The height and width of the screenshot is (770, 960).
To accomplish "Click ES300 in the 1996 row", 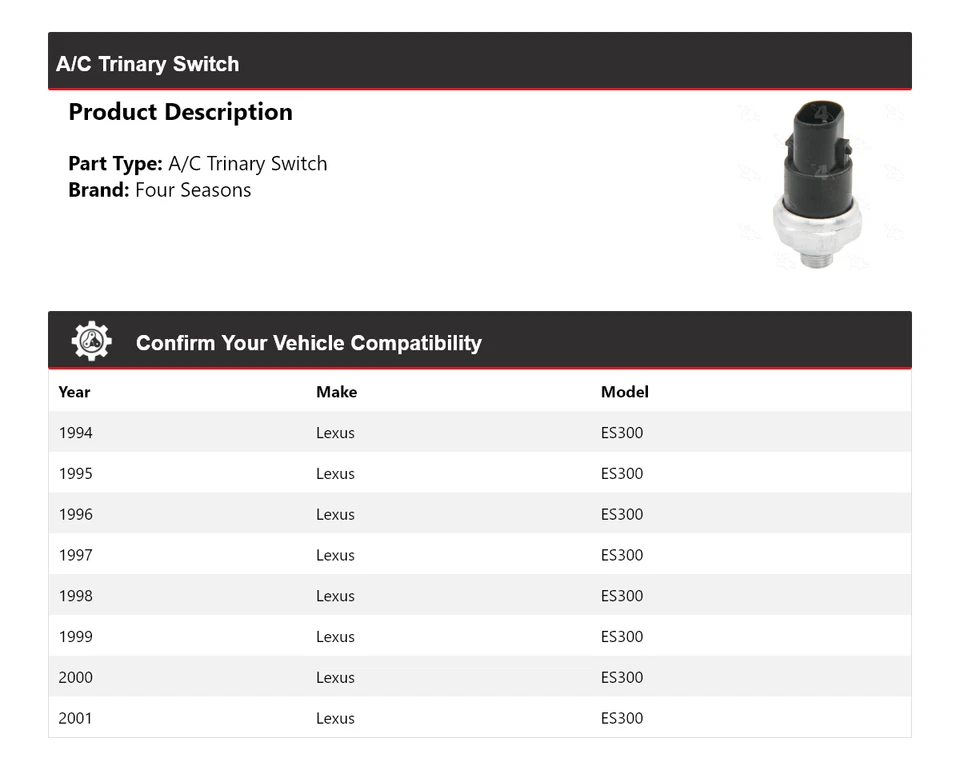I will coord(622,515).
